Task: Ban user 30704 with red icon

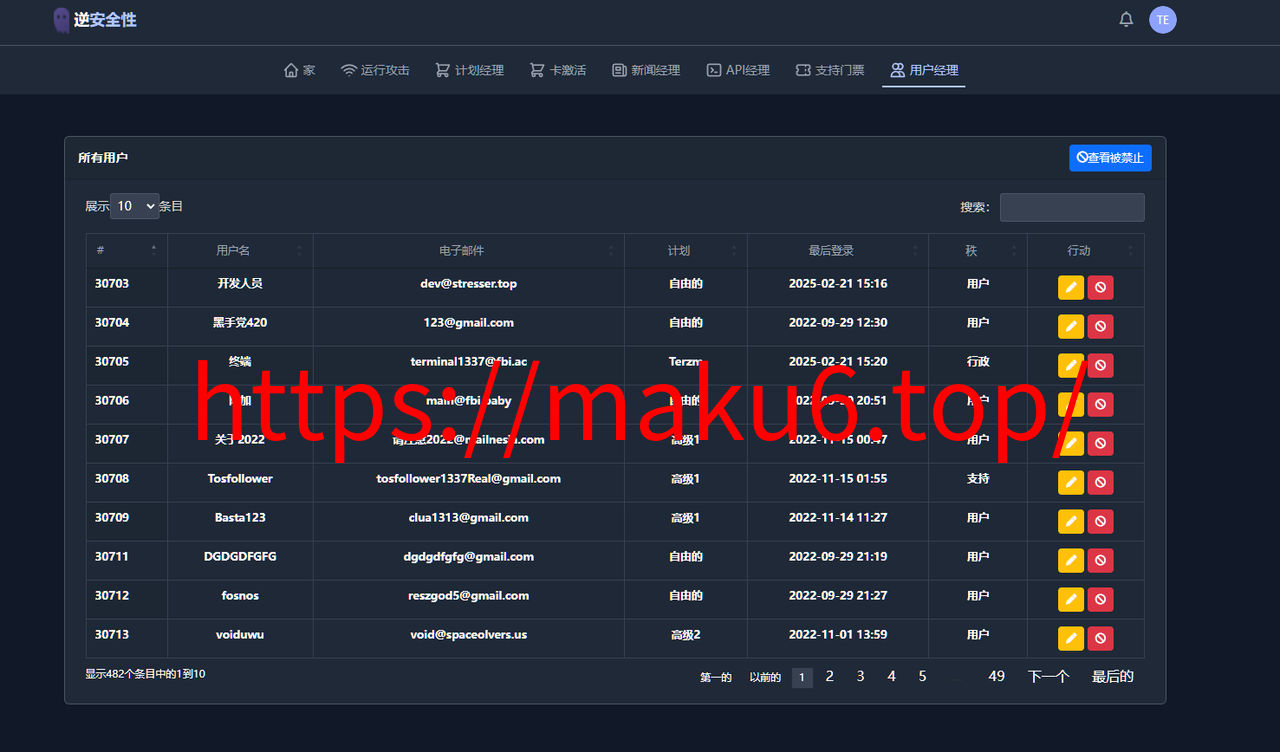Action: [1100, 326]
